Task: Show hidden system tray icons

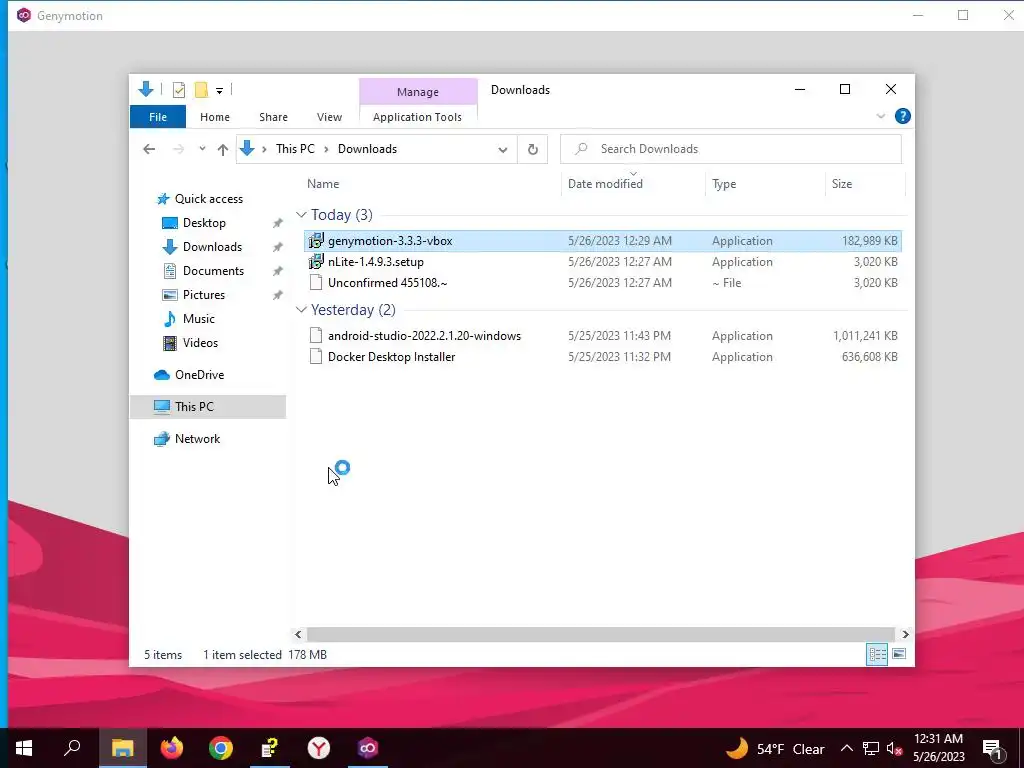Action: click(846, 748)
